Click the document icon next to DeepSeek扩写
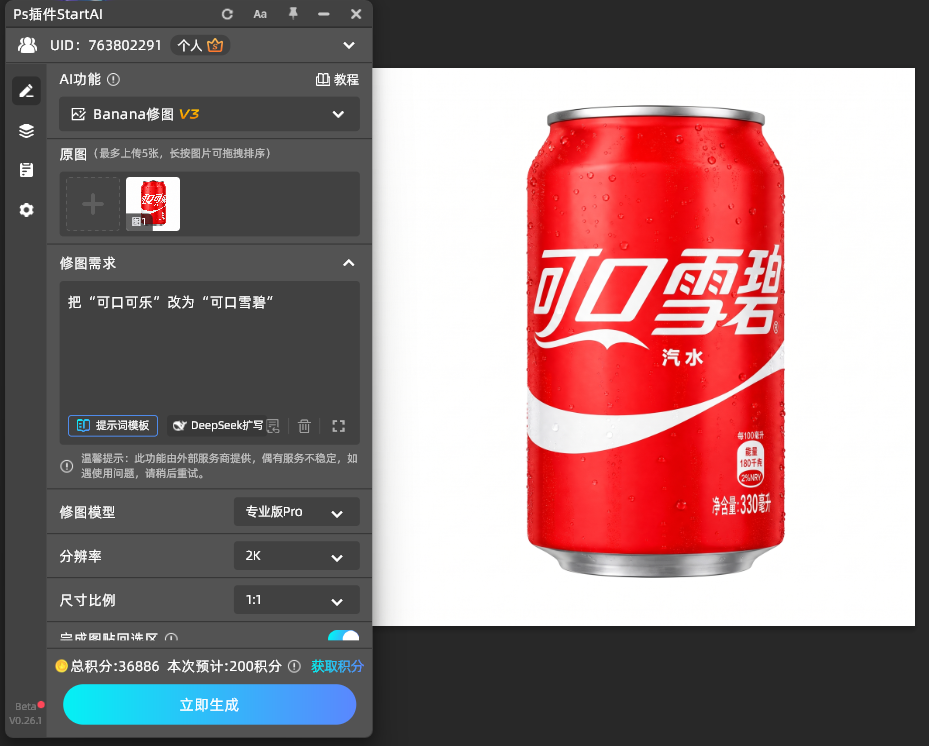This screenshot has width=929, height=746. pos(273,426)
